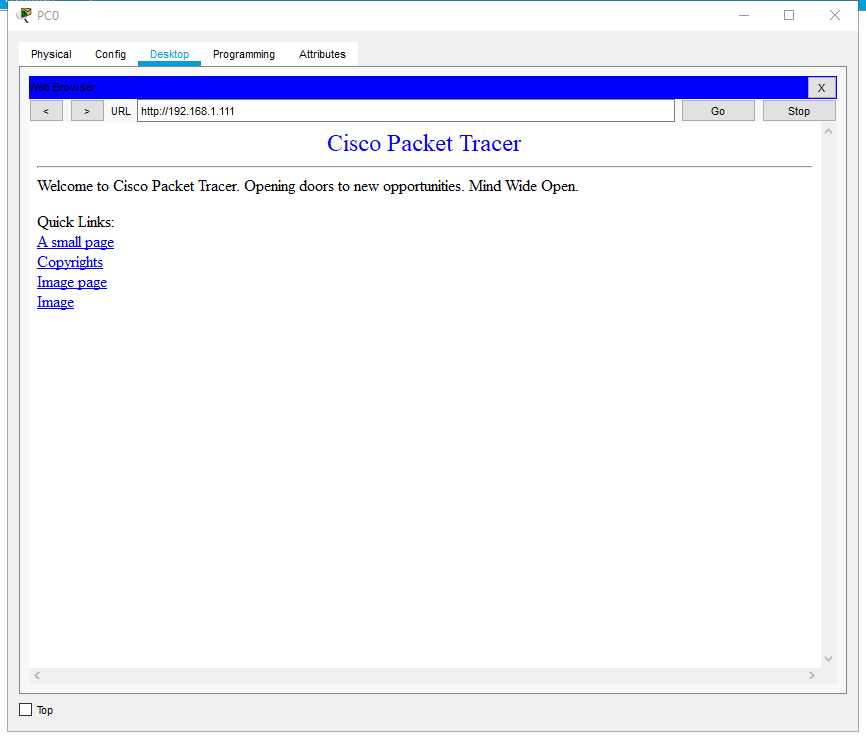Viewport: 866px width, 739px height.
Task: Open the Copyrights link
Action: point(70,262)
